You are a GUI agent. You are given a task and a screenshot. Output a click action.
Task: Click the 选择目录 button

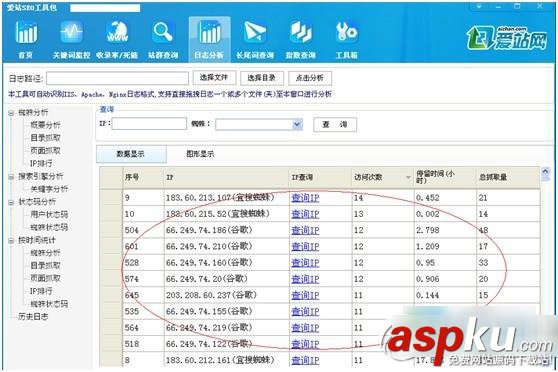[x=262, y=78]
